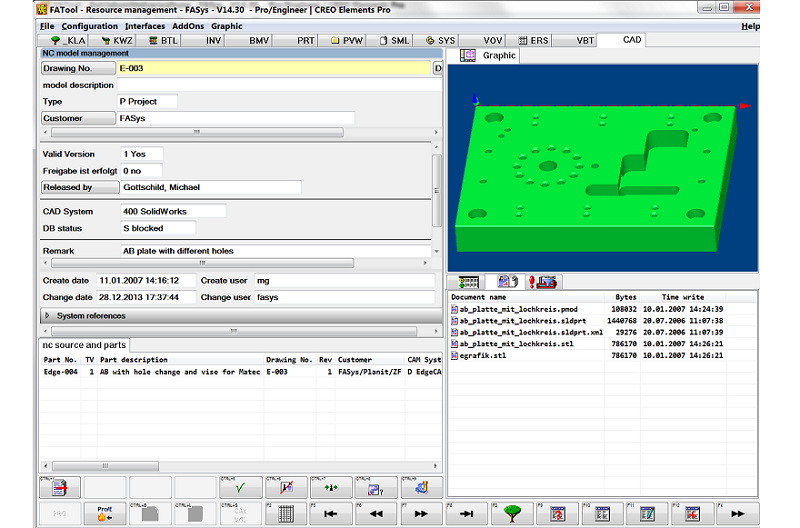Click the Released by button
Screen dimensions: 800x528
click(x=78, y=187)
